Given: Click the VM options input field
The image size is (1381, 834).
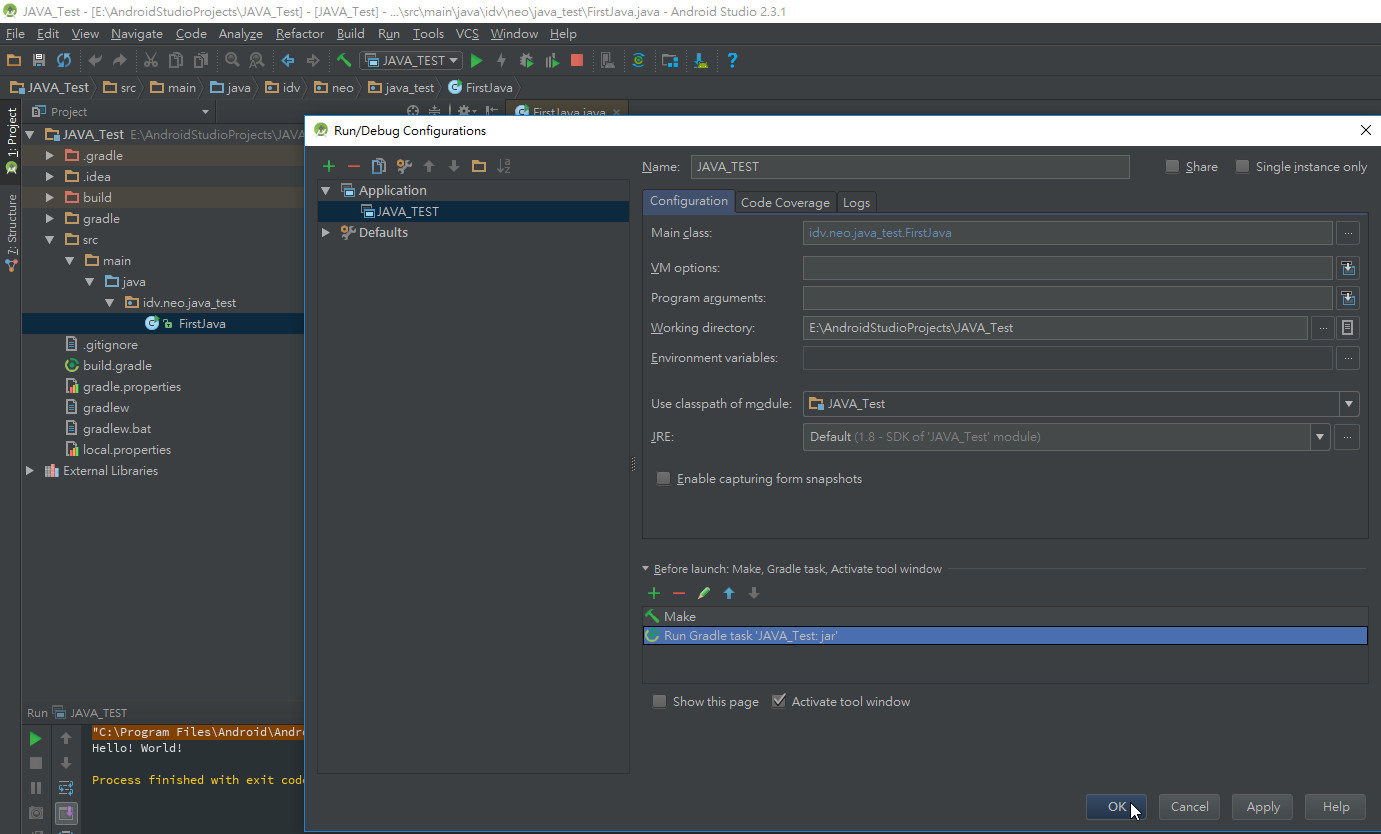Looking at the screenshot, I should tap(1067, 268).
